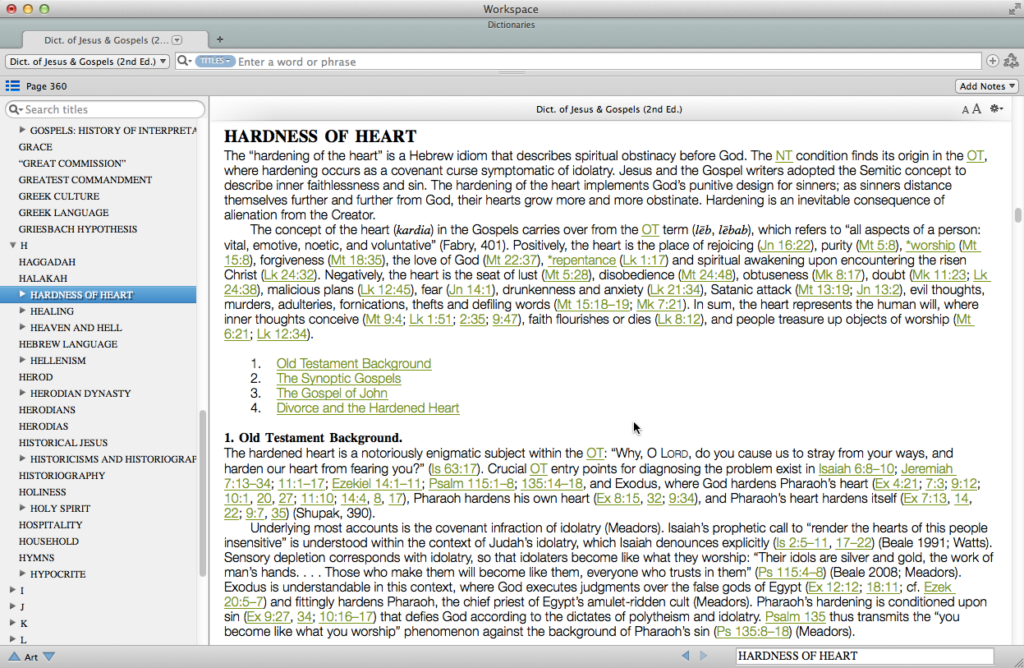1024x668 pixels.
Task: Click the user notes icon at top right
Action: point(1013,61)
